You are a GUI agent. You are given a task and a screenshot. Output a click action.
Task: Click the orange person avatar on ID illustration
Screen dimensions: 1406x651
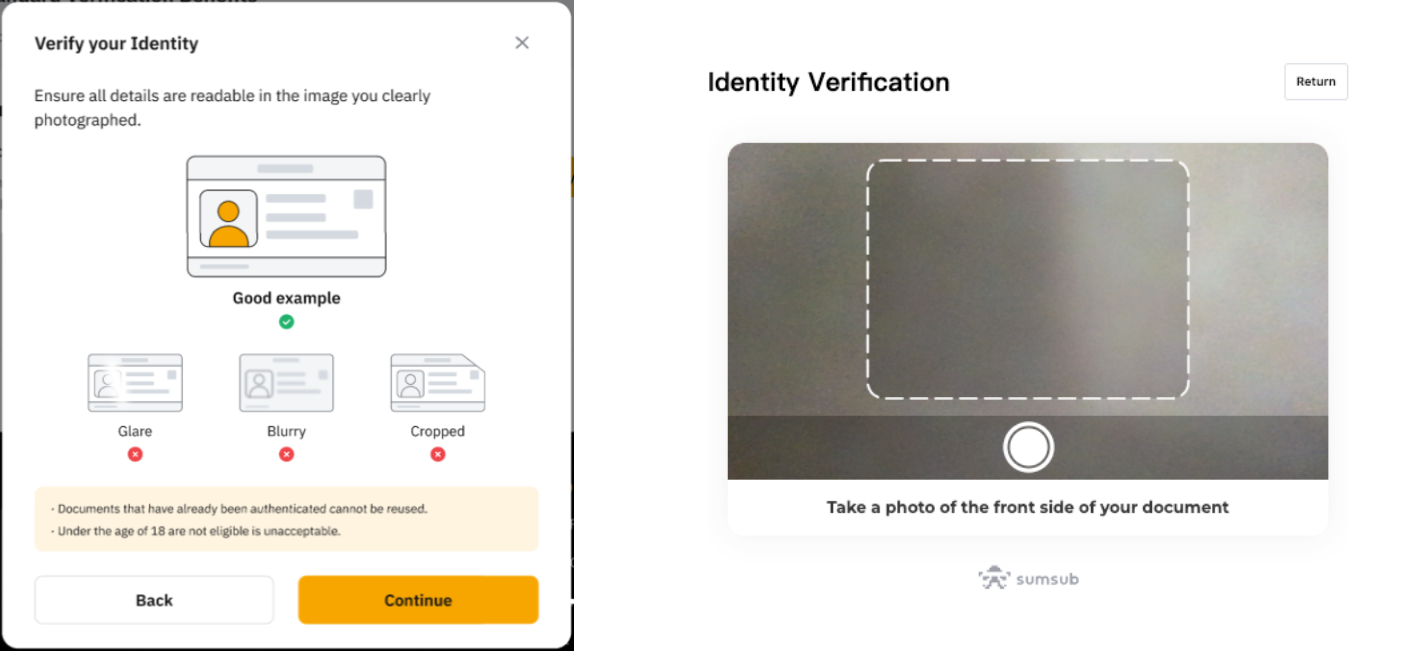[x=229, y=220]
